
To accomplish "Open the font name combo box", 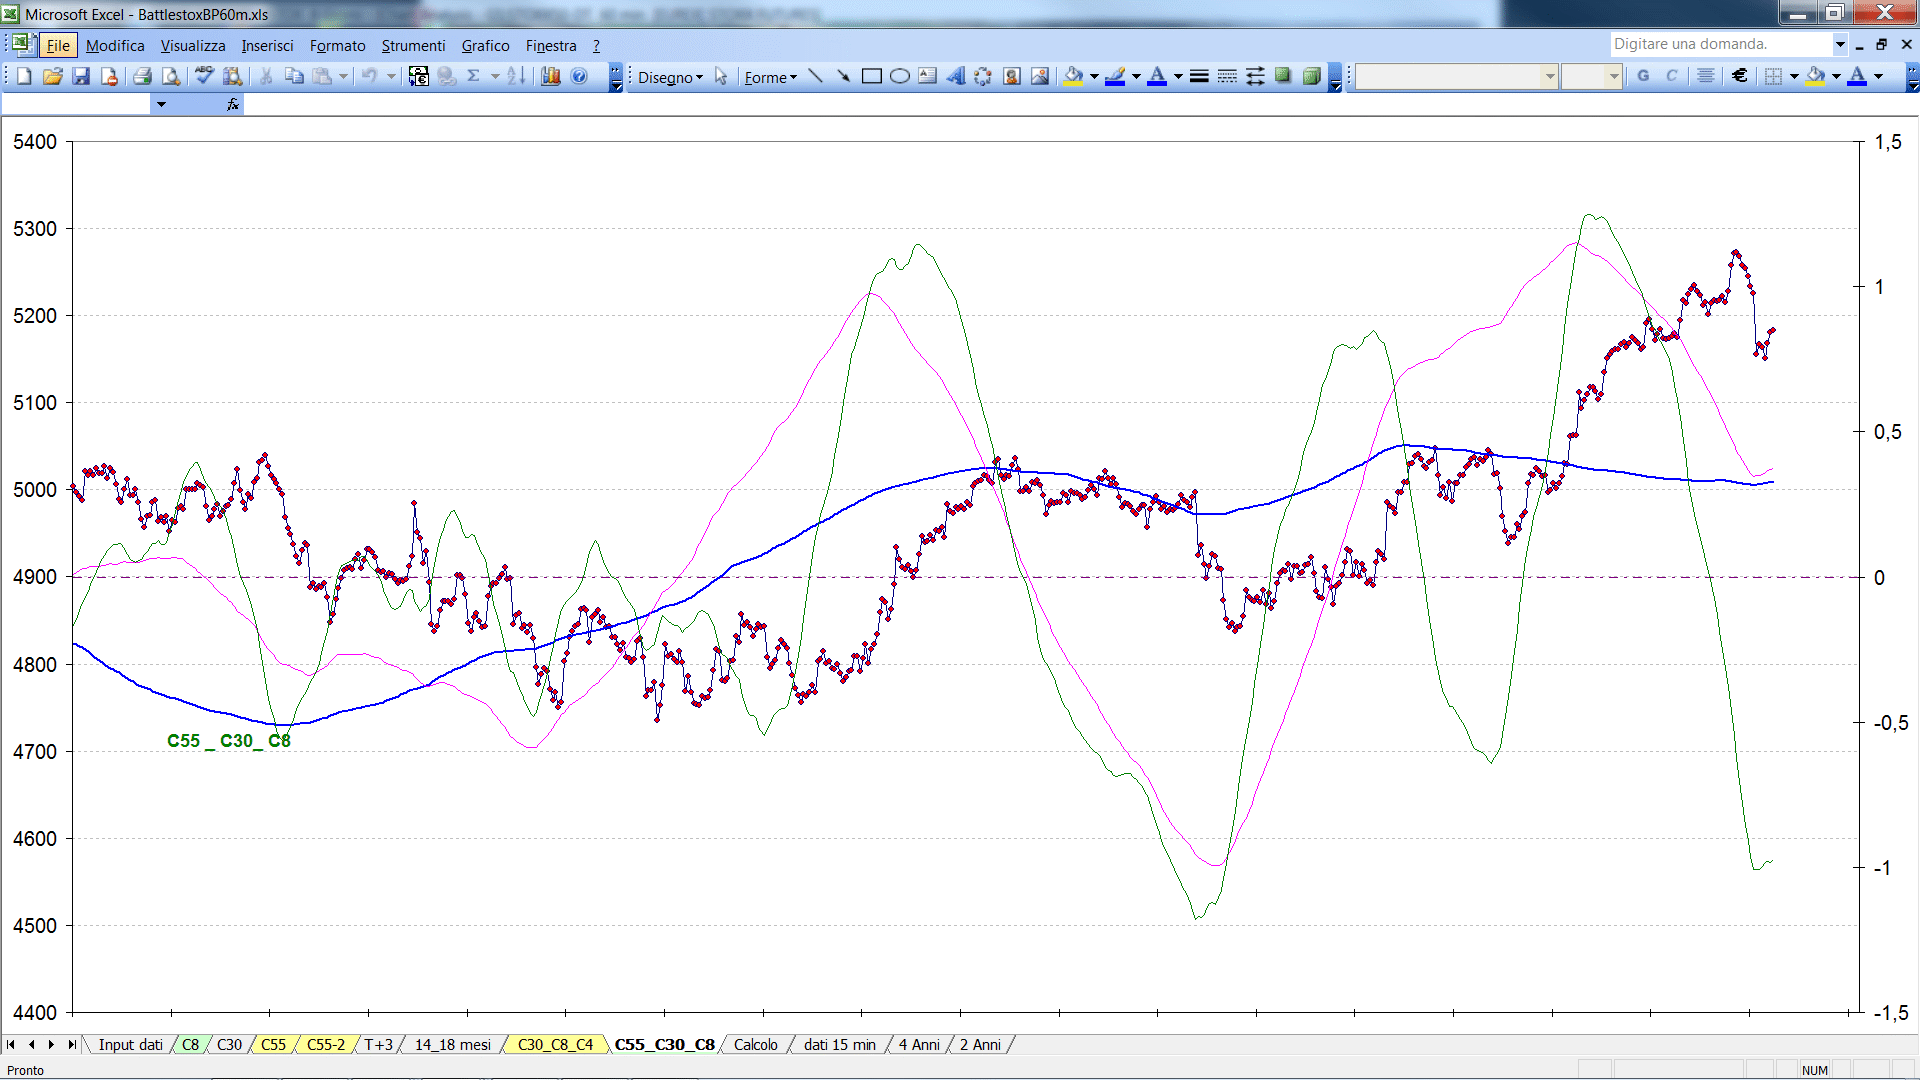I will pos(1456,76).
